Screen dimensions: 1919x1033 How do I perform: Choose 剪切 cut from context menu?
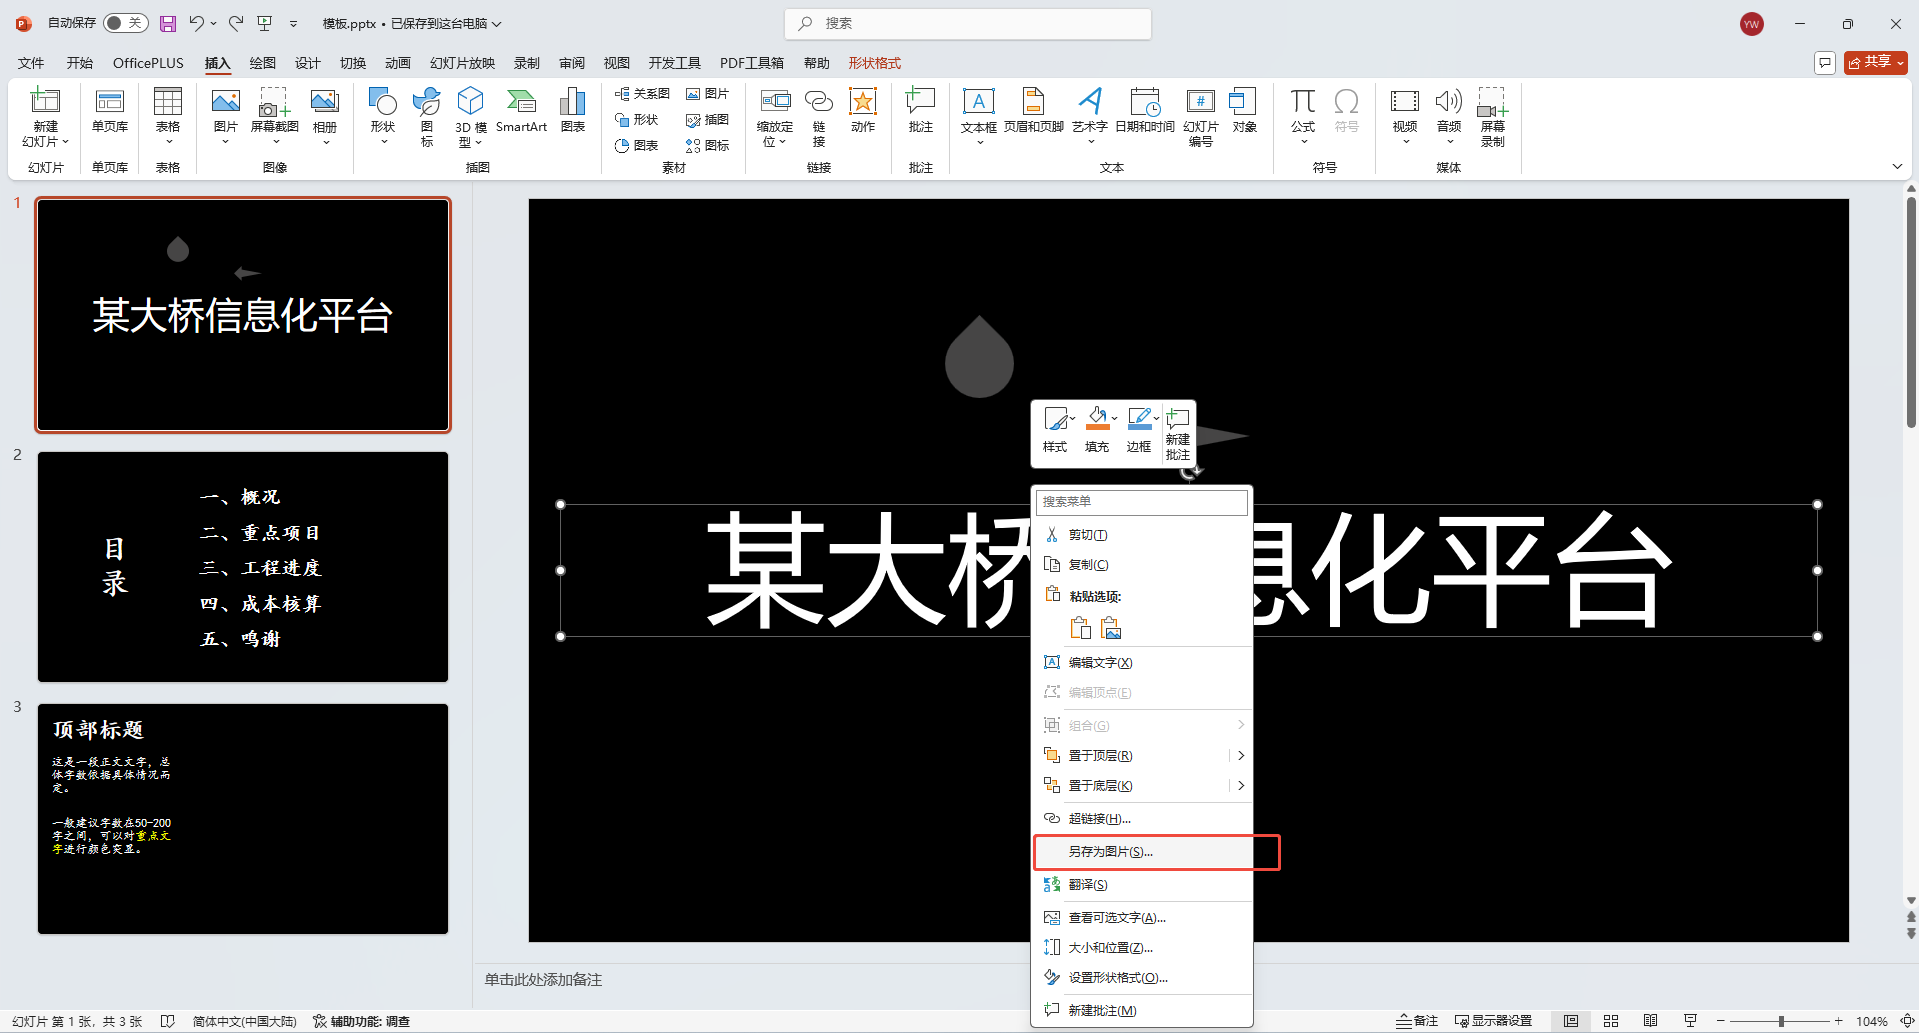[1143, 535]
